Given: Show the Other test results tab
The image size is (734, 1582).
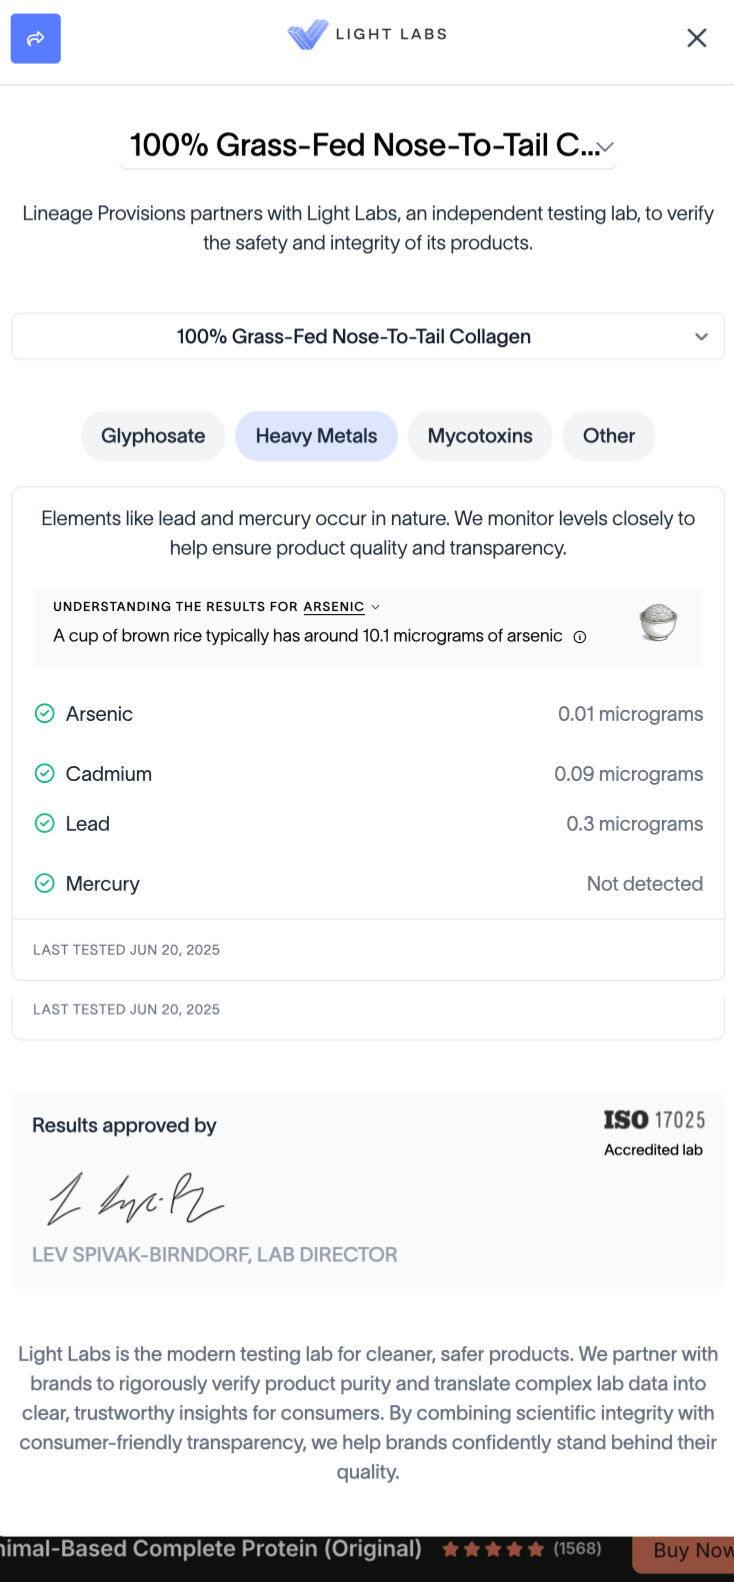Looking at the screenshot, I should [x=608, y=436].
